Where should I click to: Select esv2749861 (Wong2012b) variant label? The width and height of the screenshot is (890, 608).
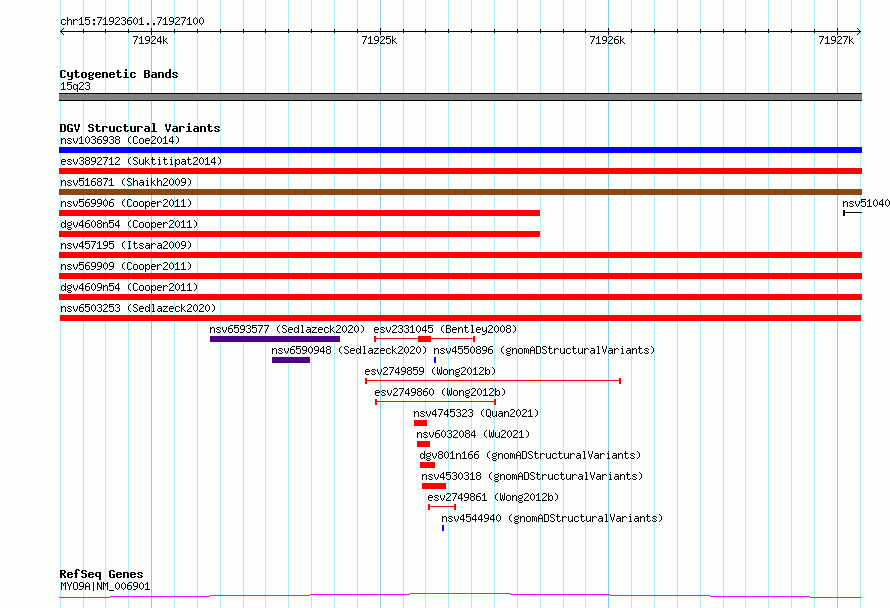[x=493, y=497]
